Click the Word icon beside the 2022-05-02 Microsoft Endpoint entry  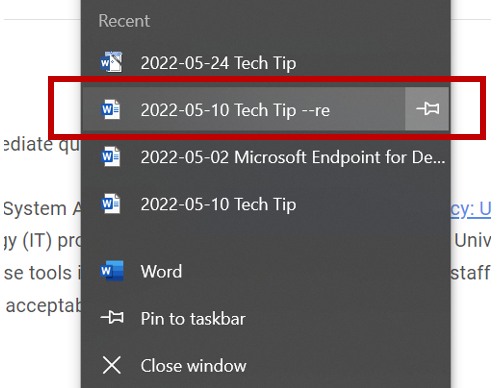tap(111, 156)
